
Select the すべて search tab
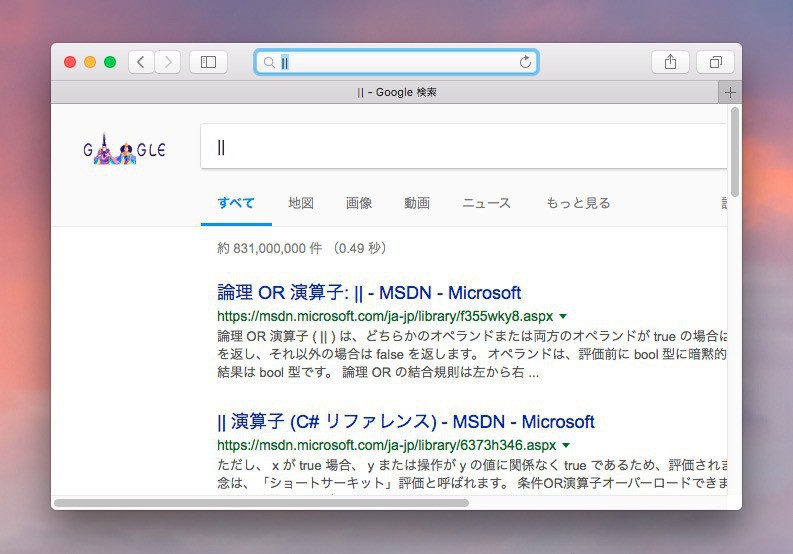[236, 203]
